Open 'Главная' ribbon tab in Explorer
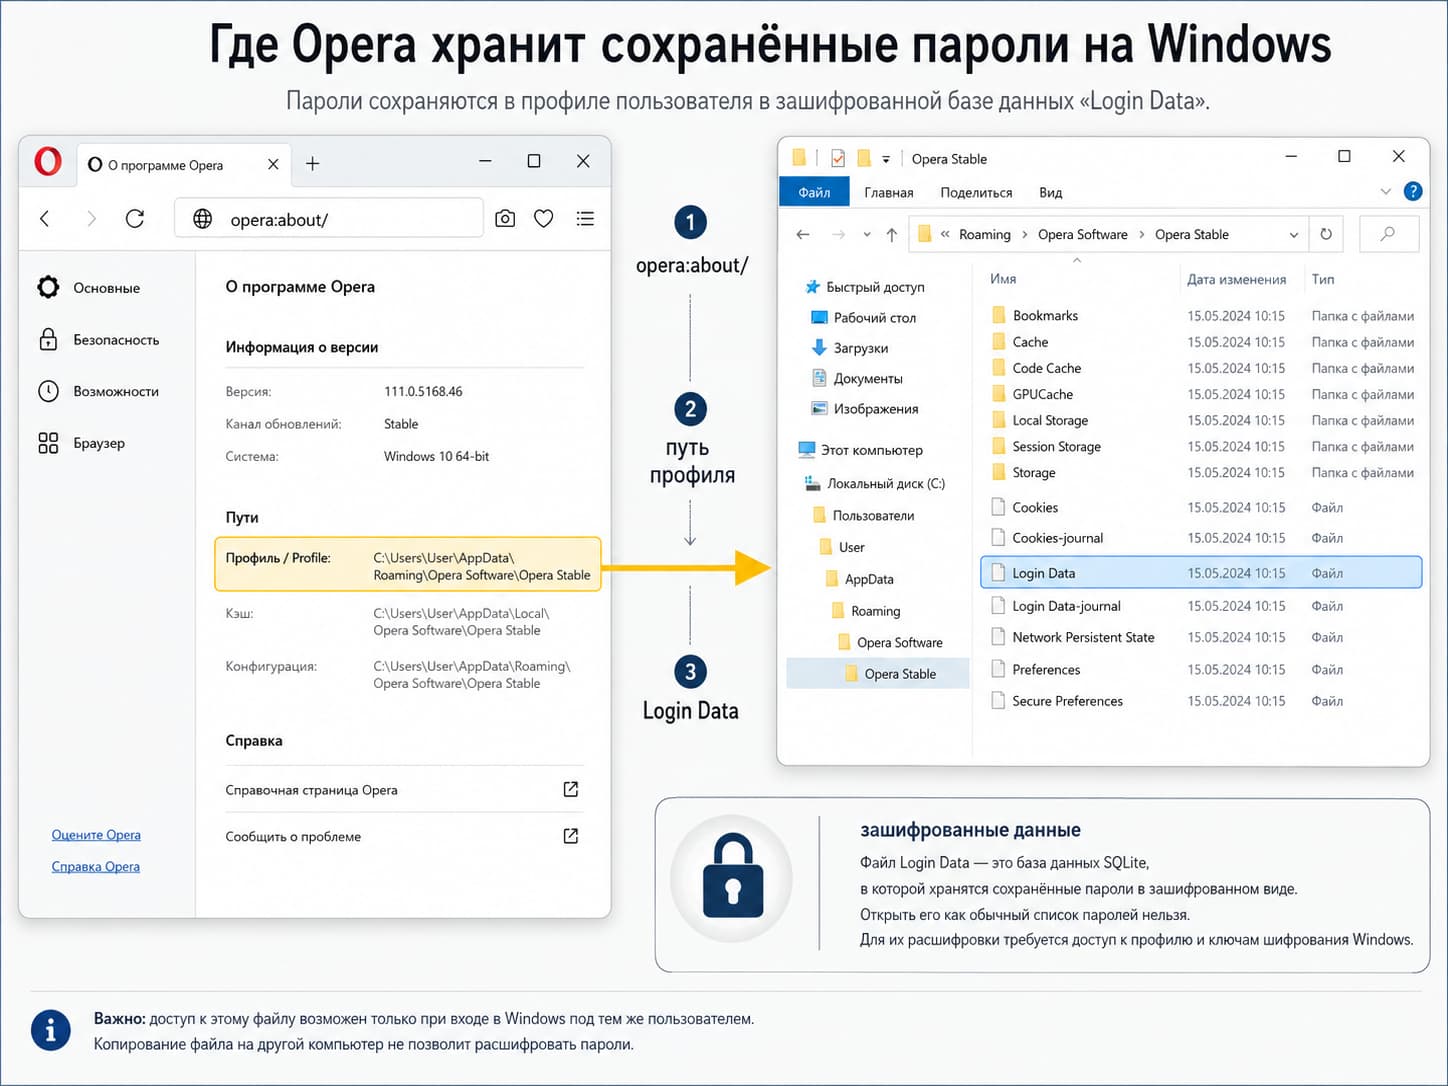 (889, 192)
